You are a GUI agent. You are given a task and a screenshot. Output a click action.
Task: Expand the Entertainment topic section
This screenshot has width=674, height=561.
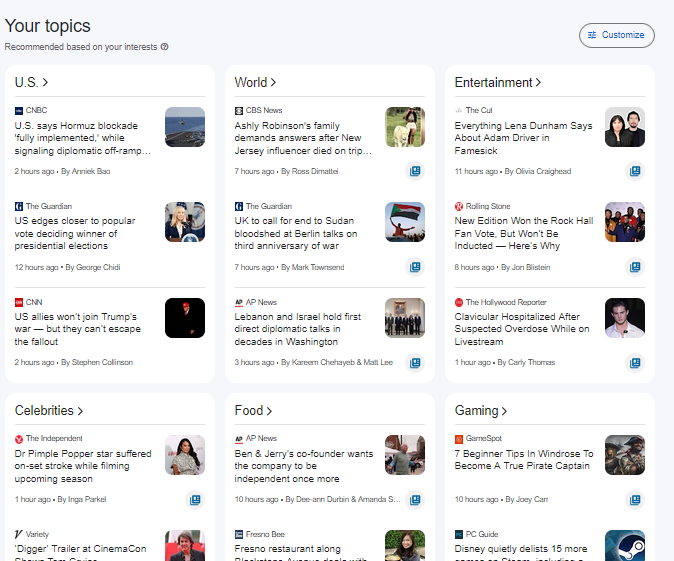(x=497, y=82)
